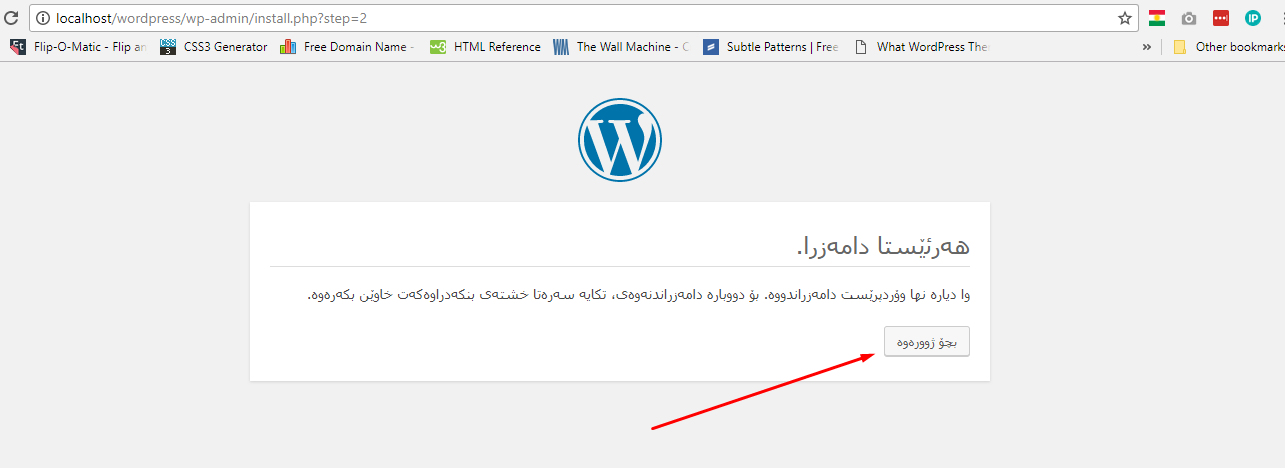Expand hidden bookmarks chevron
The height and width of the screenshot is (468, 1285).
click(x=1146, y=46)
